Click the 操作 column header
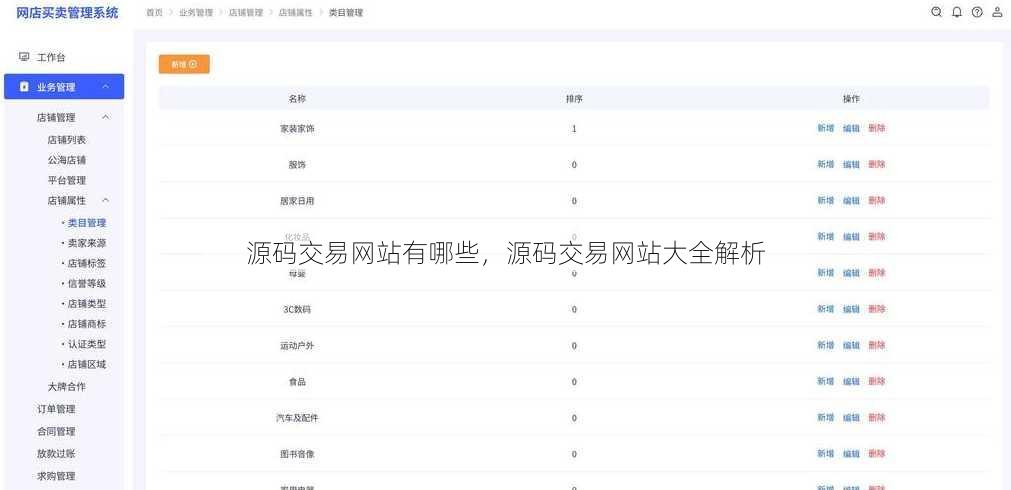The height and width of the screenshot is (490, 1011). pos(851,99)
